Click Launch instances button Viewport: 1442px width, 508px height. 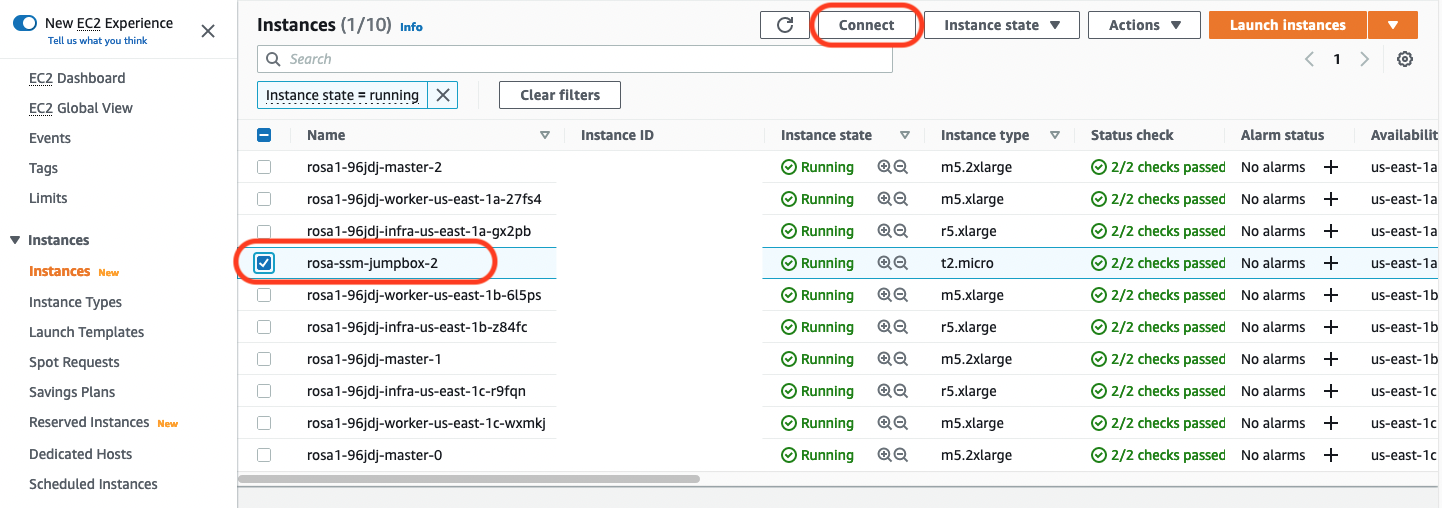point(1288,25)
